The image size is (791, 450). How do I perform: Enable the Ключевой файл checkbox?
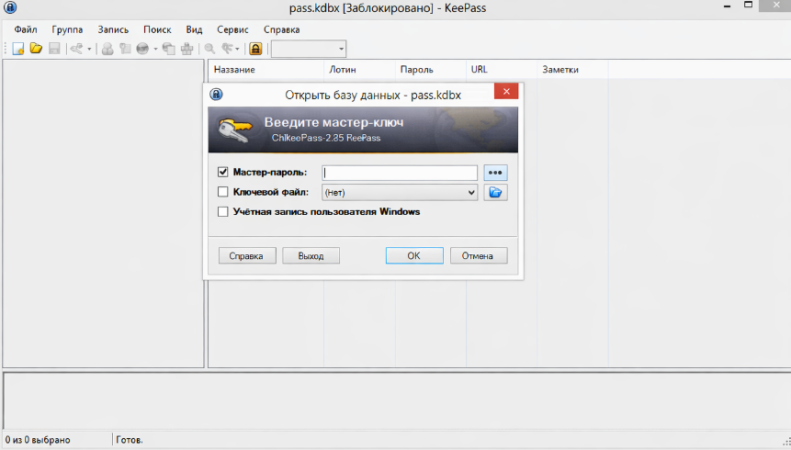[x=223, y=192]
